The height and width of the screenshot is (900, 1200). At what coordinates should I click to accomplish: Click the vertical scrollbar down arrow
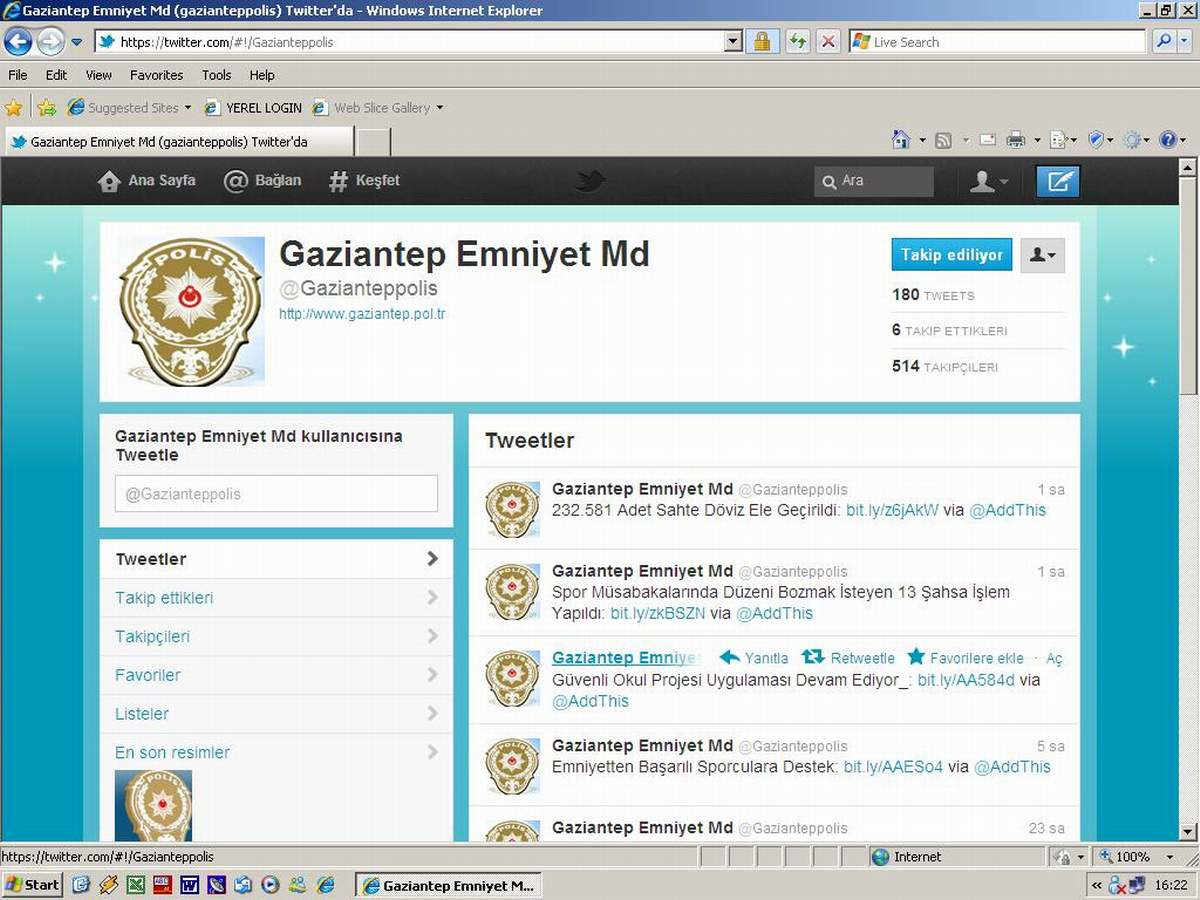(1188, 831)
